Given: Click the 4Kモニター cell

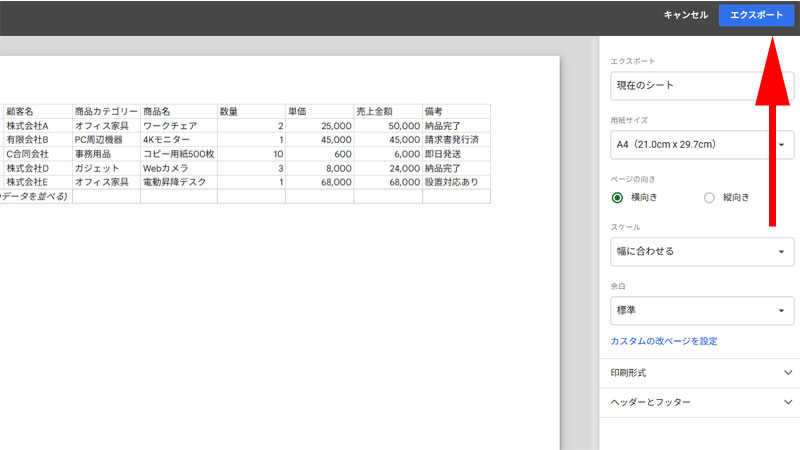Looking at the screenshot, I should click(179, 140).
